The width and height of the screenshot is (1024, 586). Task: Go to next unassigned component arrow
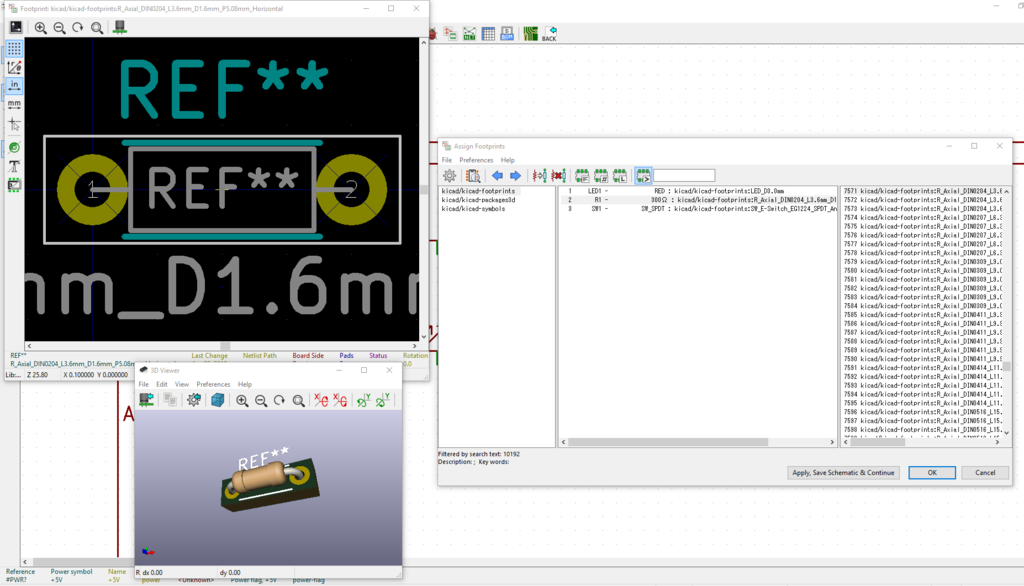(515, 176)
